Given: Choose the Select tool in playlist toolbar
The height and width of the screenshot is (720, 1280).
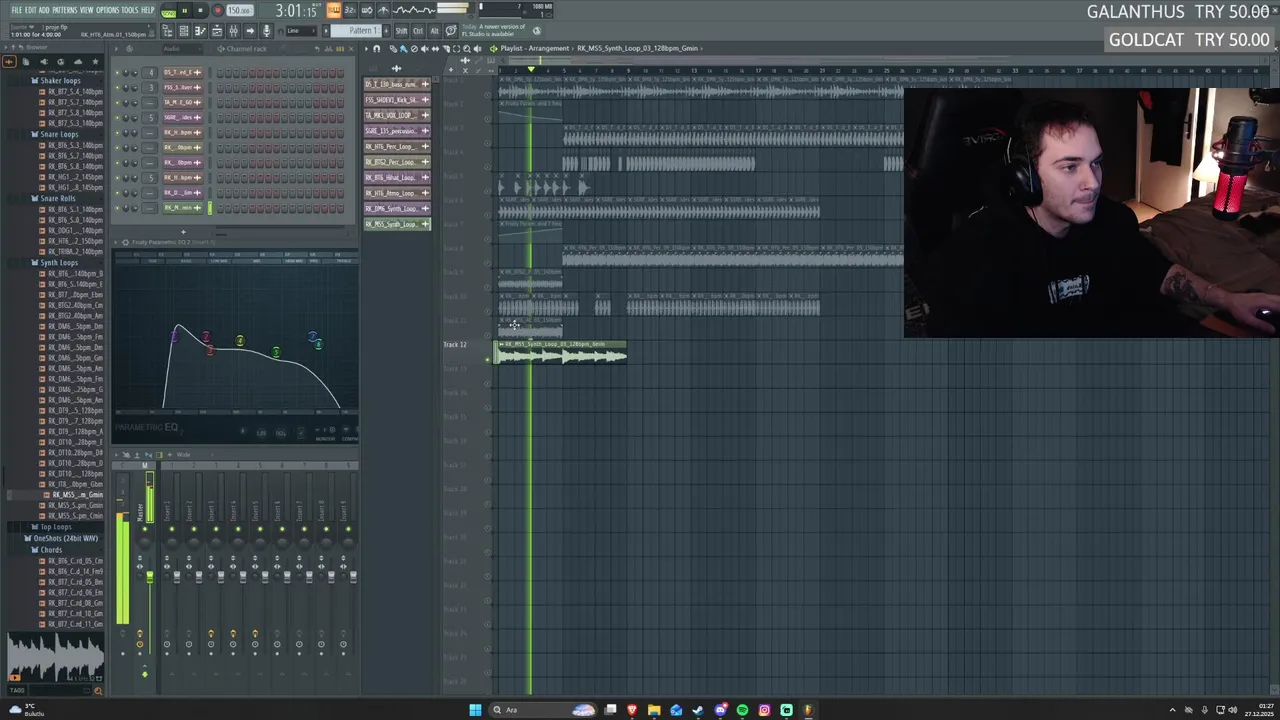Looking at the screenshot, I should pos(456,48).
